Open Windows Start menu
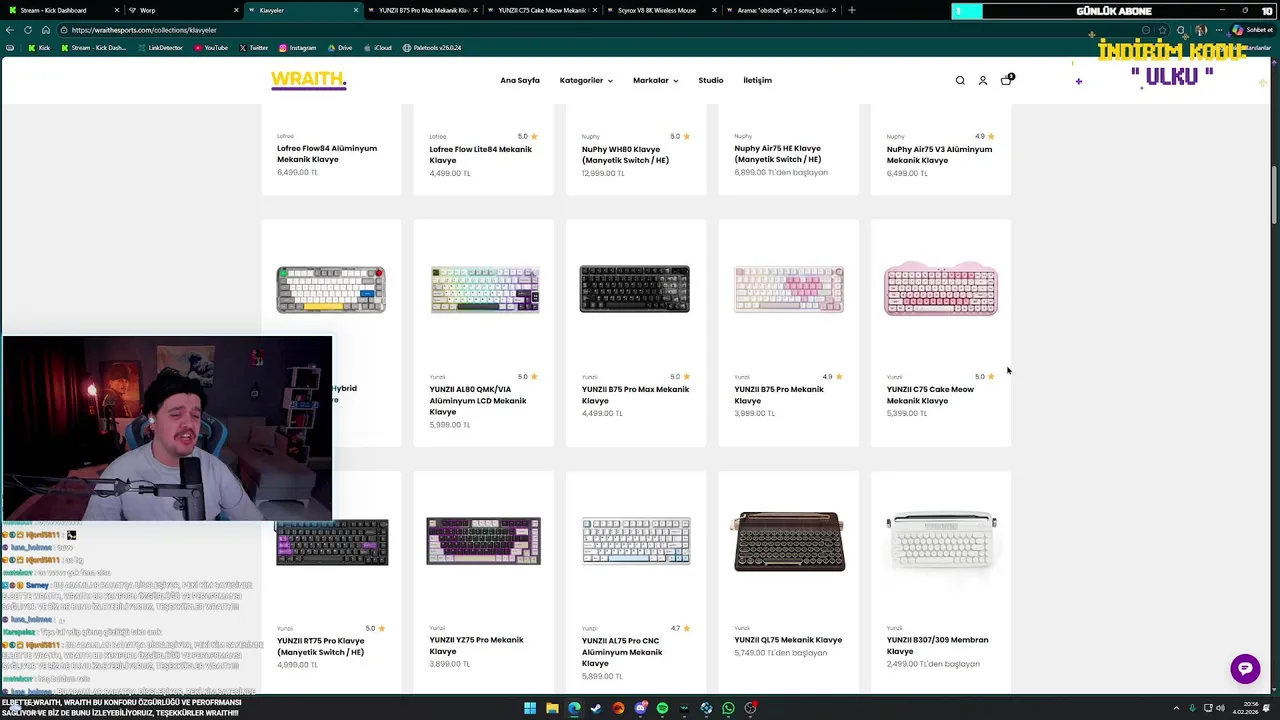The image size is (1280, 720). coord(530,708)
